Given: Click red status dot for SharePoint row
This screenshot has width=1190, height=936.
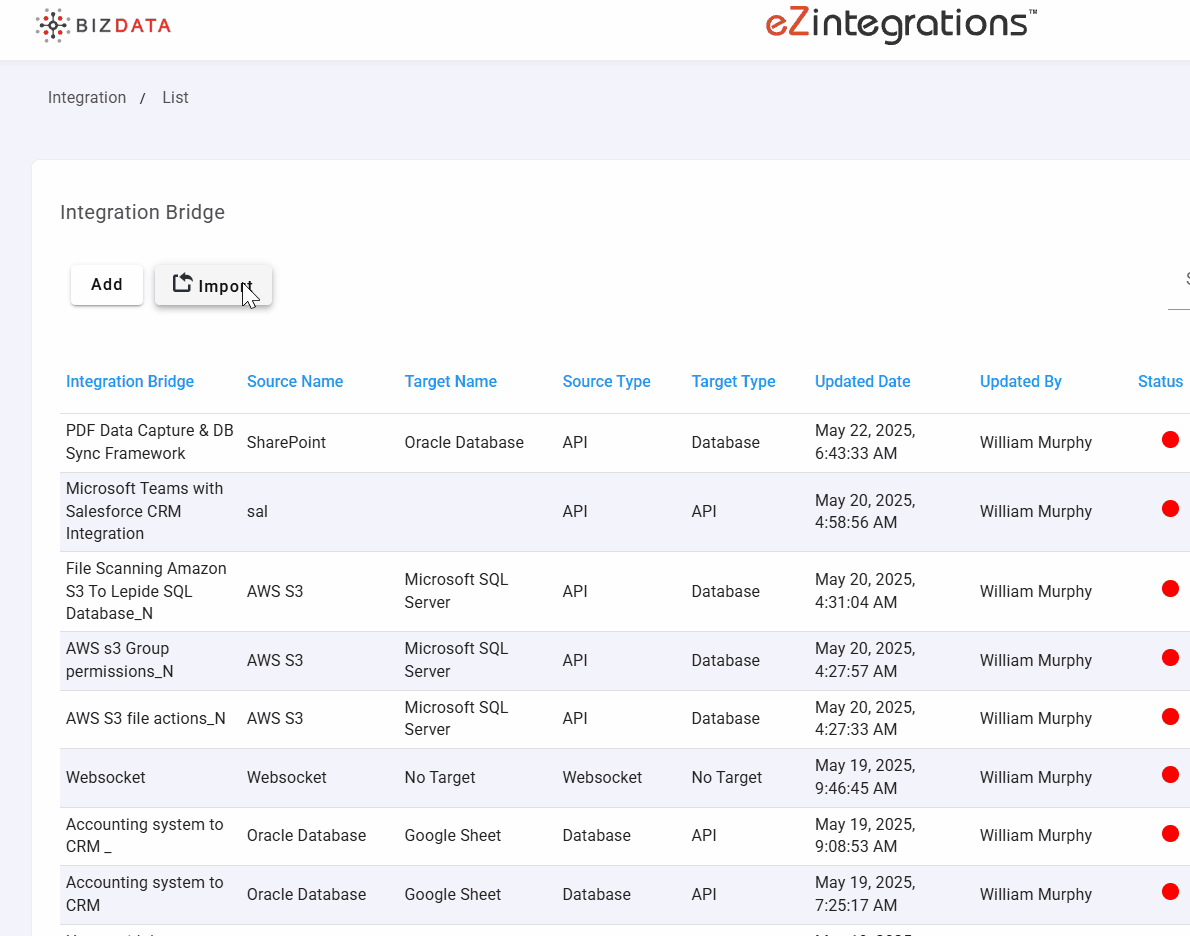Looking at the screenshot, I should pos(1170,440).
